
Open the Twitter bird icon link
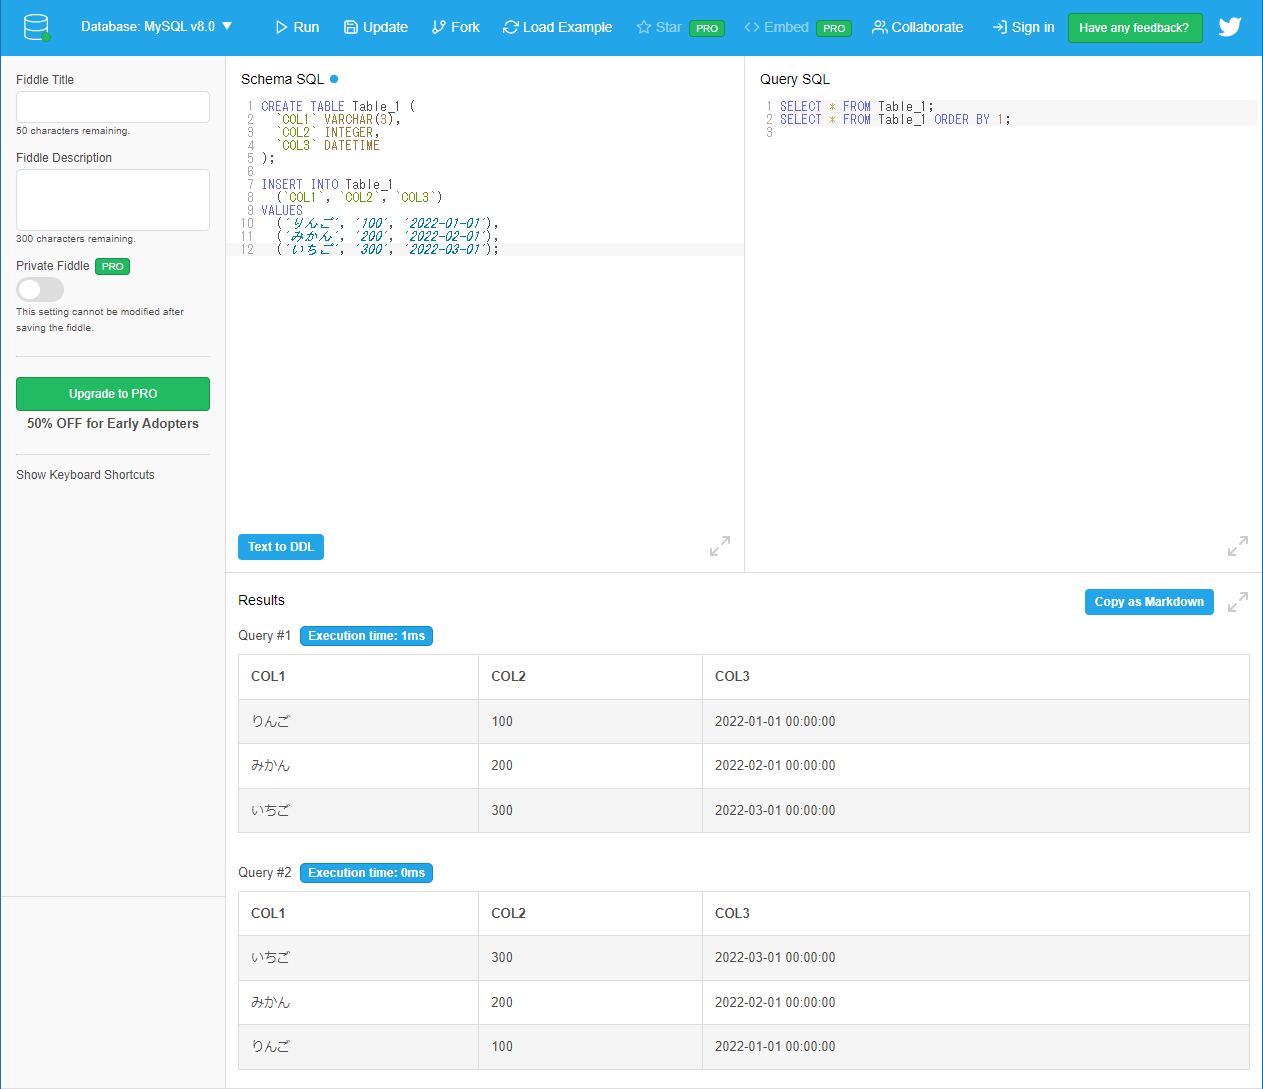pos(1230,27)
